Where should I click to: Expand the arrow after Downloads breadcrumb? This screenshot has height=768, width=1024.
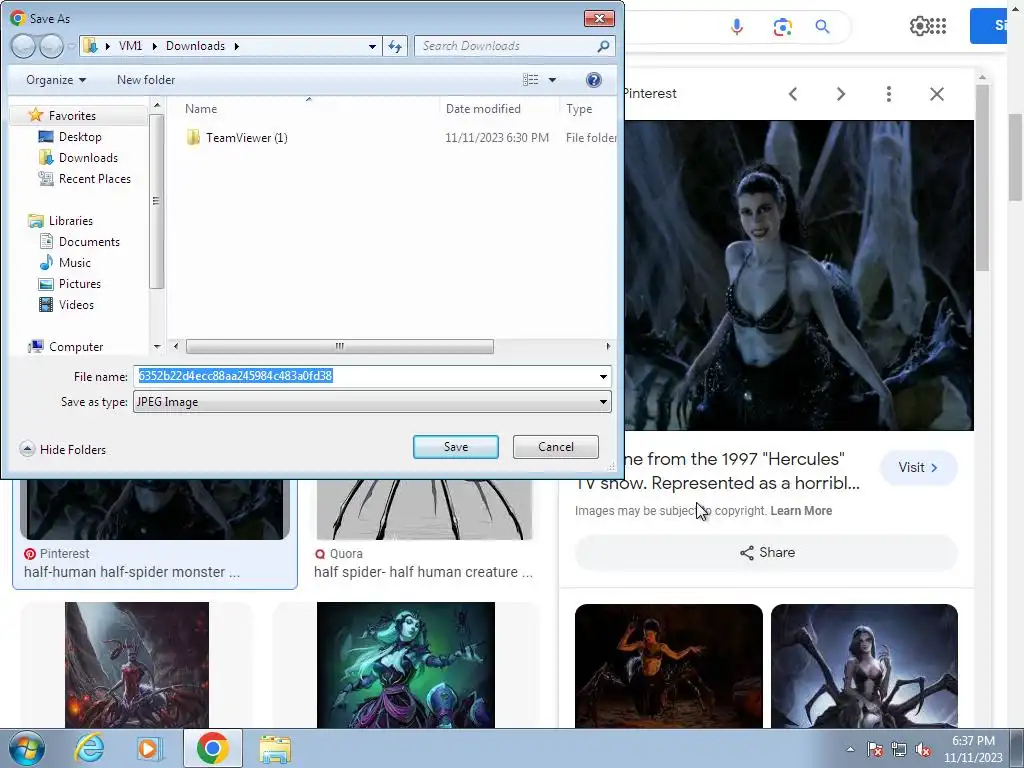tap(236, 46)
